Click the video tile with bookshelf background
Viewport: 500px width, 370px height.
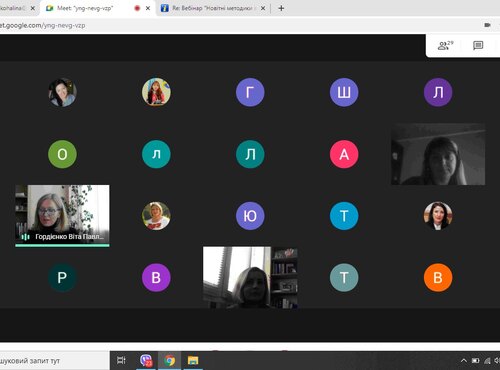coord(250,277)
